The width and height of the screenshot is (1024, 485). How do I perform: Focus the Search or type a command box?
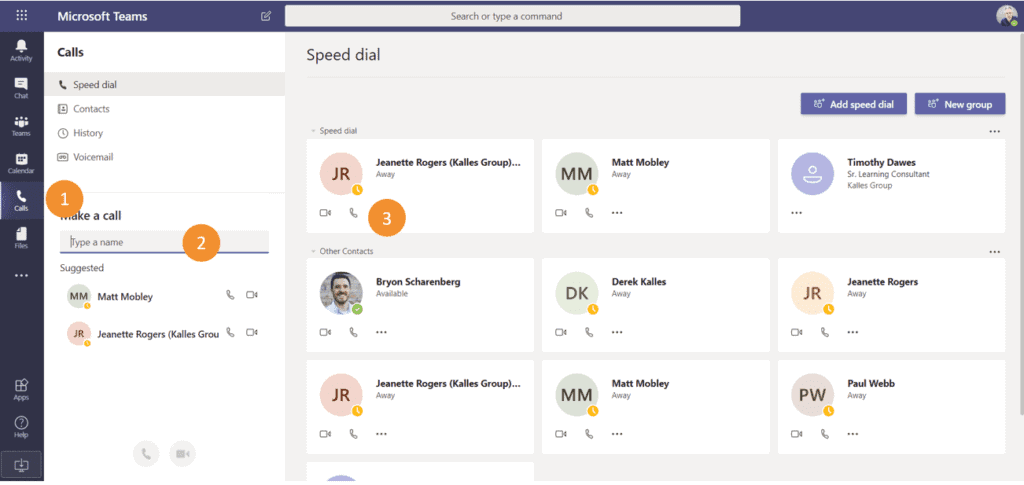click(x=513, y=16)
